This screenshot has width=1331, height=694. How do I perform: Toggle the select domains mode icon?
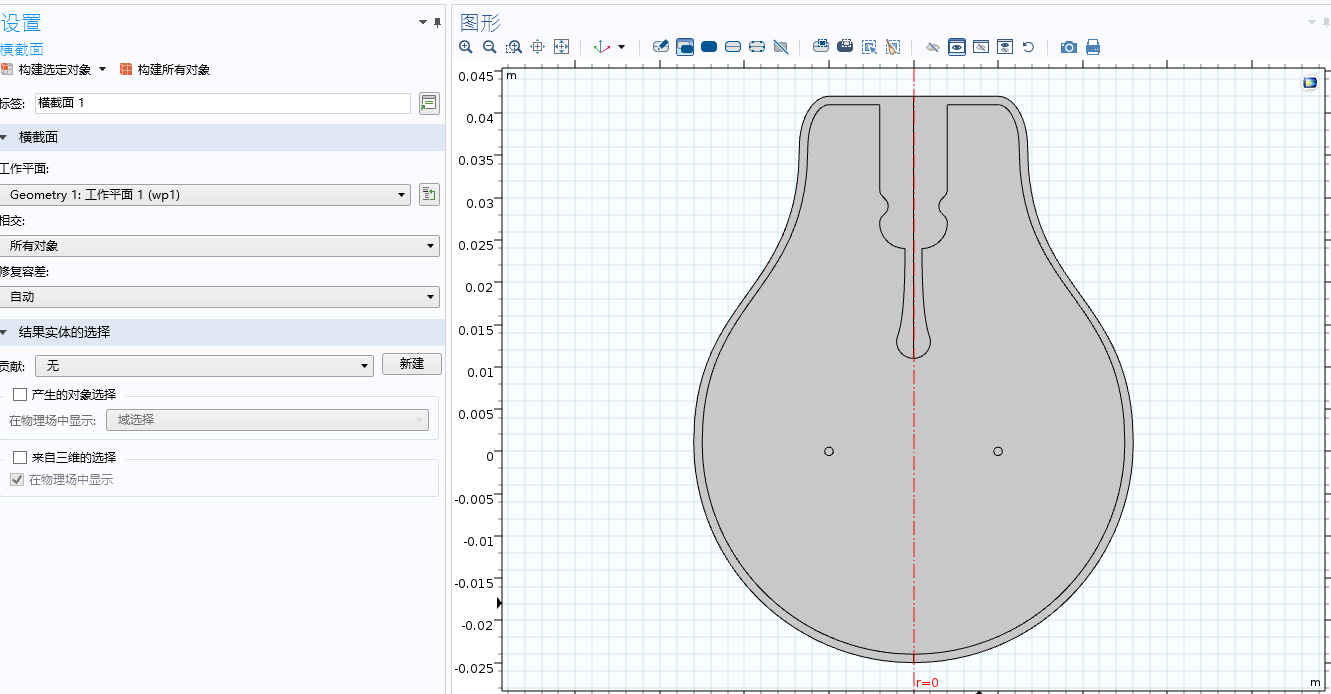coord(709,47)
